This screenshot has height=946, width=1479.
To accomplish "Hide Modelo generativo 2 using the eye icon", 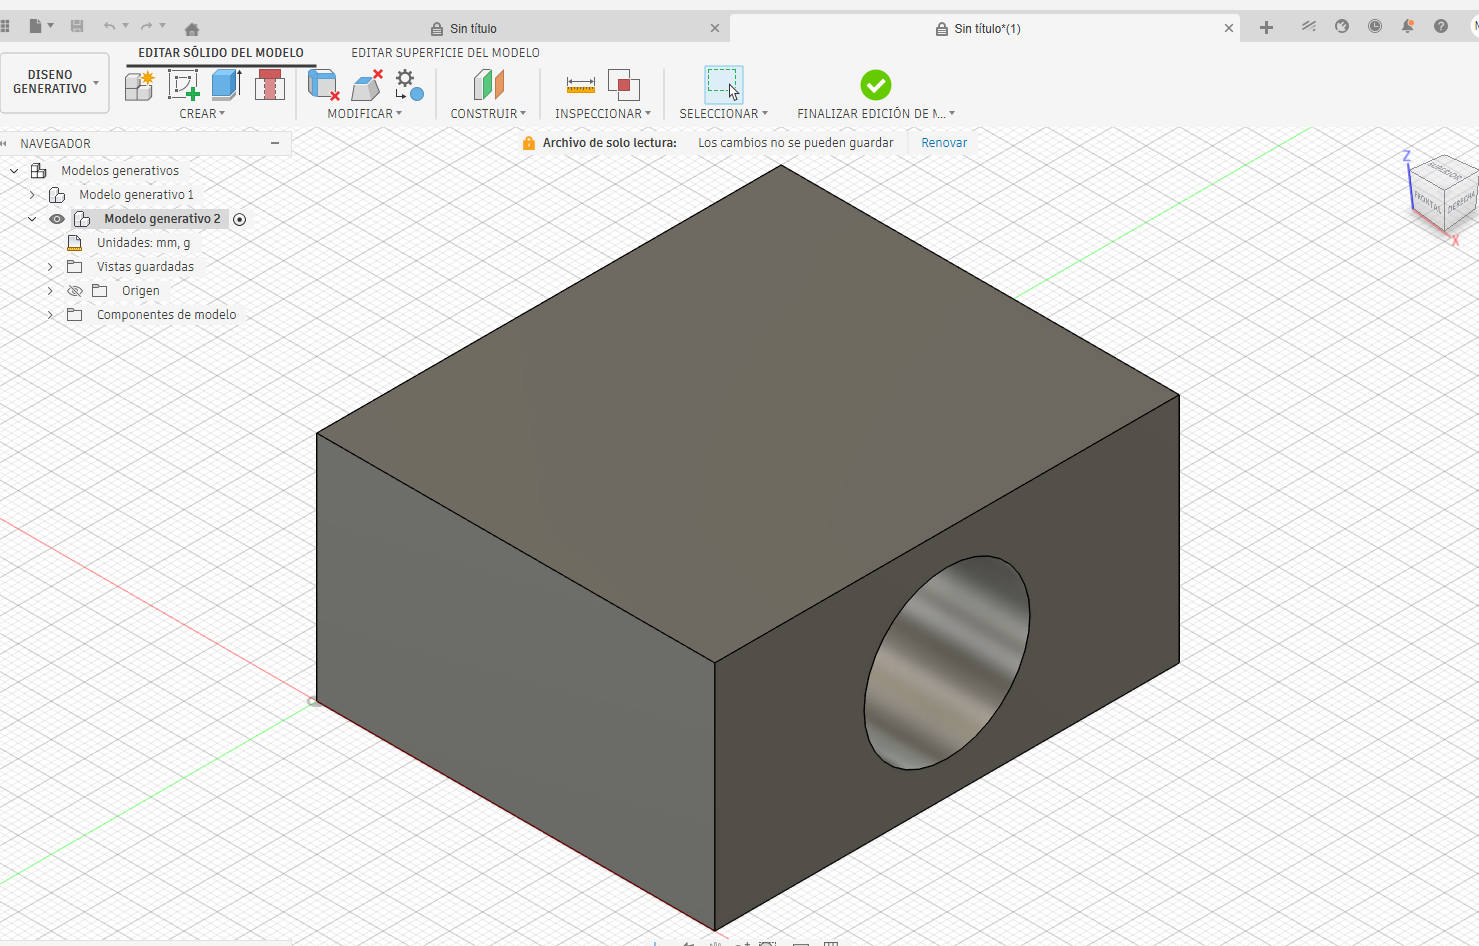I will pyautogui.click(x=57, y=219).
